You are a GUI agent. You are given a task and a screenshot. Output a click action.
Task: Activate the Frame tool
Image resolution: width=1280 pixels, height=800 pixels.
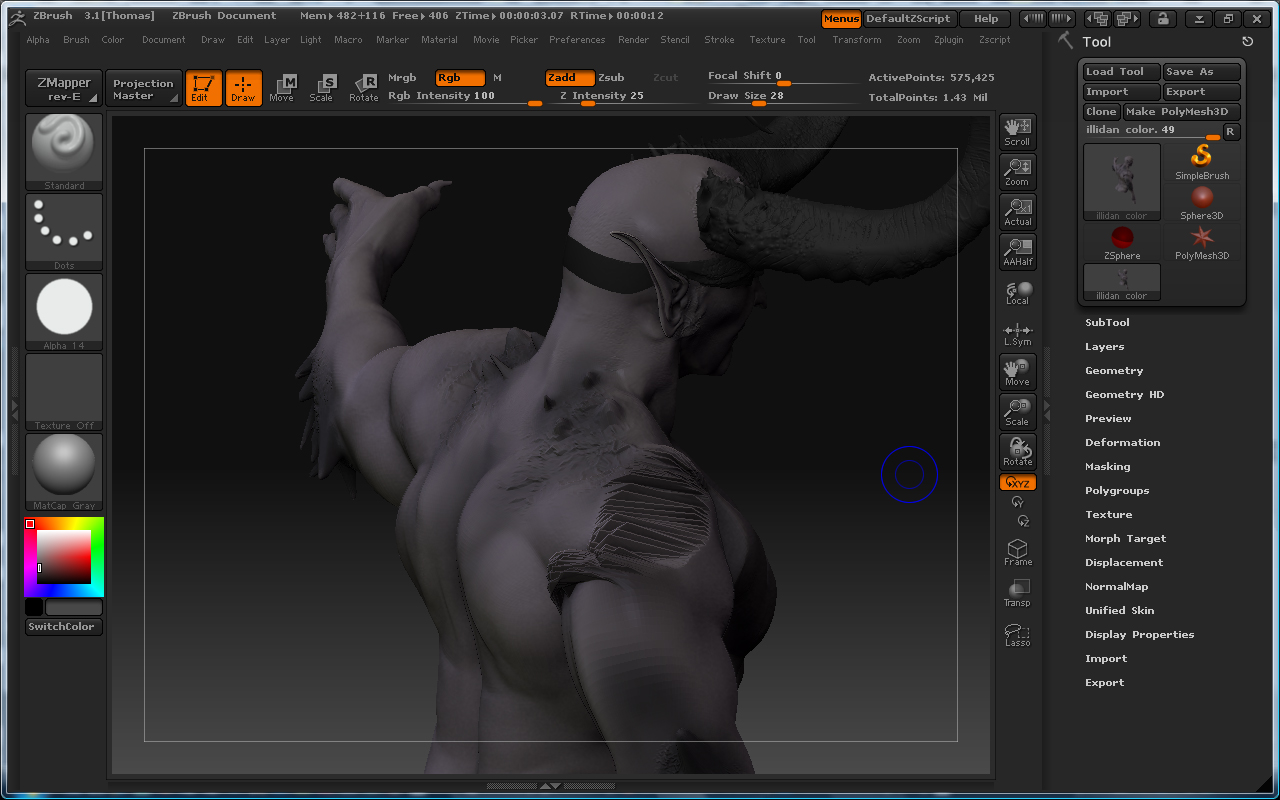click(1017, 551)
